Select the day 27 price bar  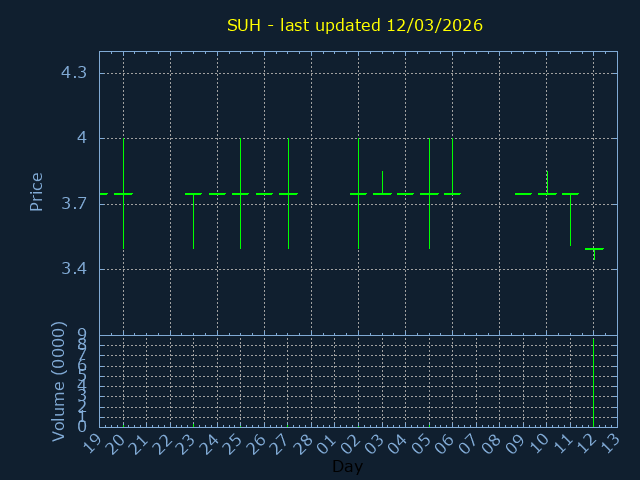point(288,193)
